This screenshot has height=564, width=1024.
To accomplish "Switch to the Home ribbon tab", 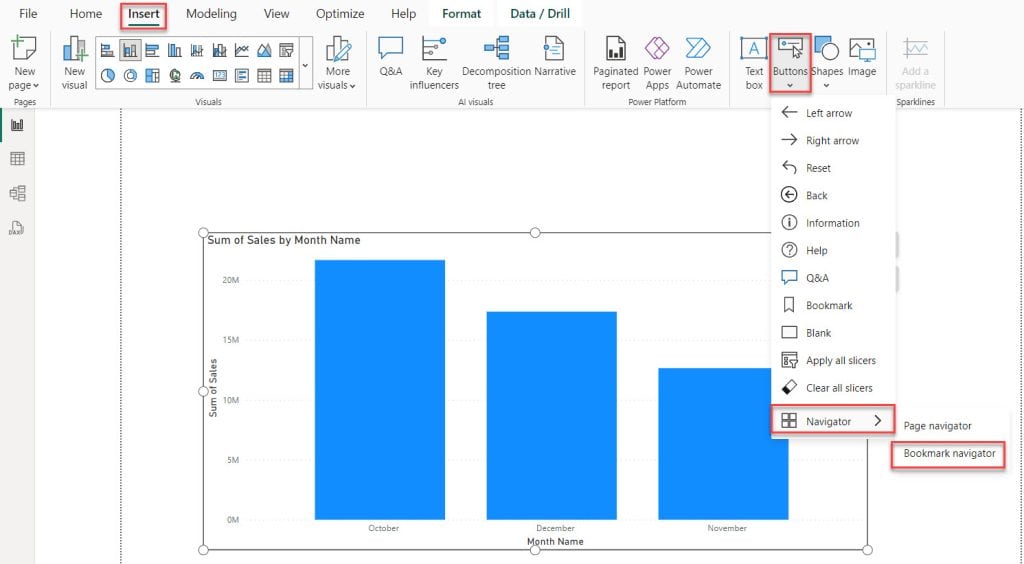I will pos(86,14).
